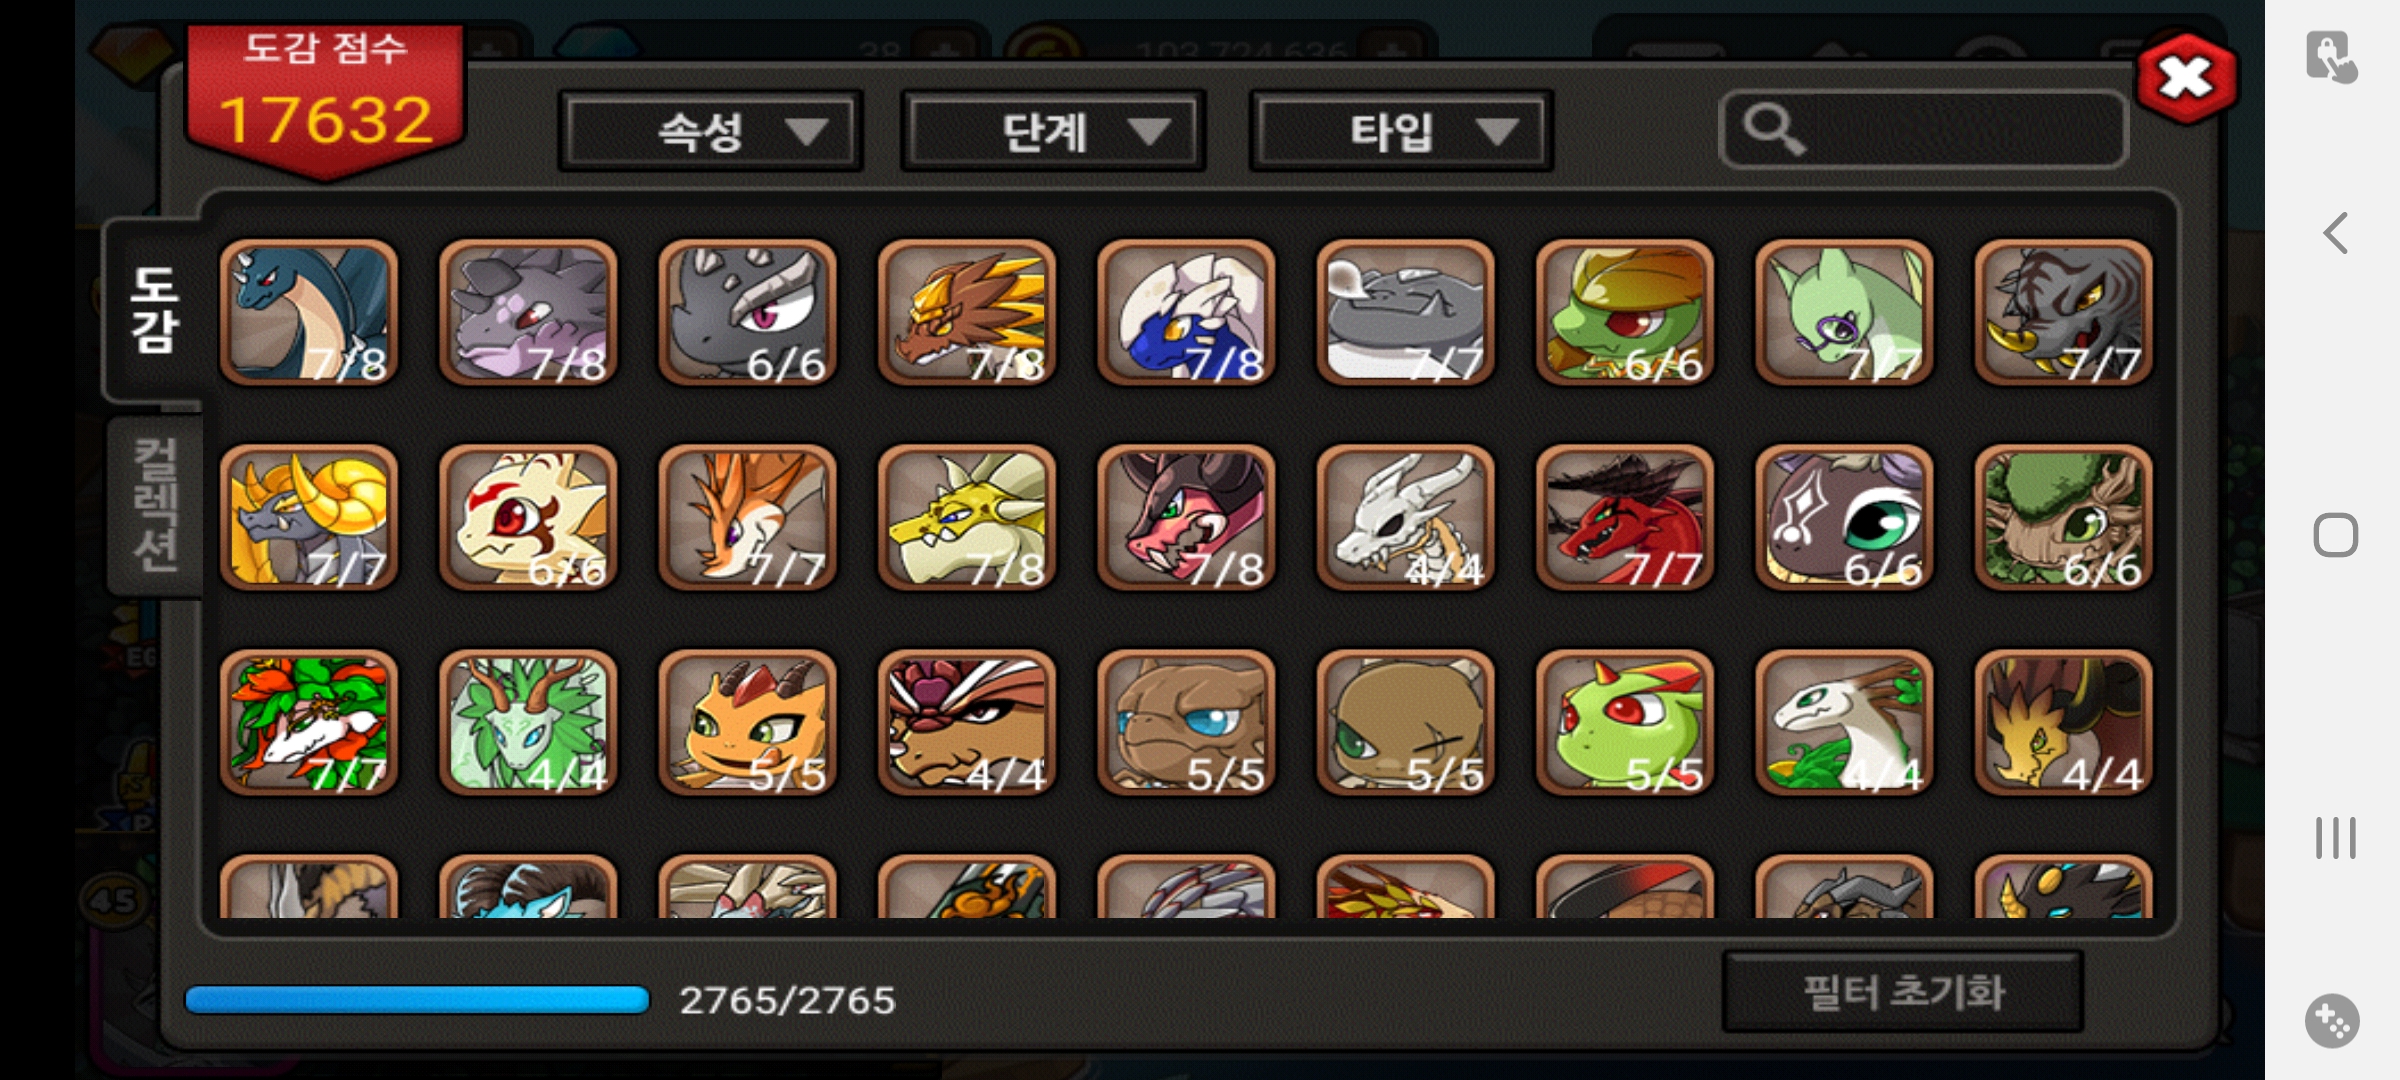Open the golden ram-horned dragon entry

[x=309, y=517]
